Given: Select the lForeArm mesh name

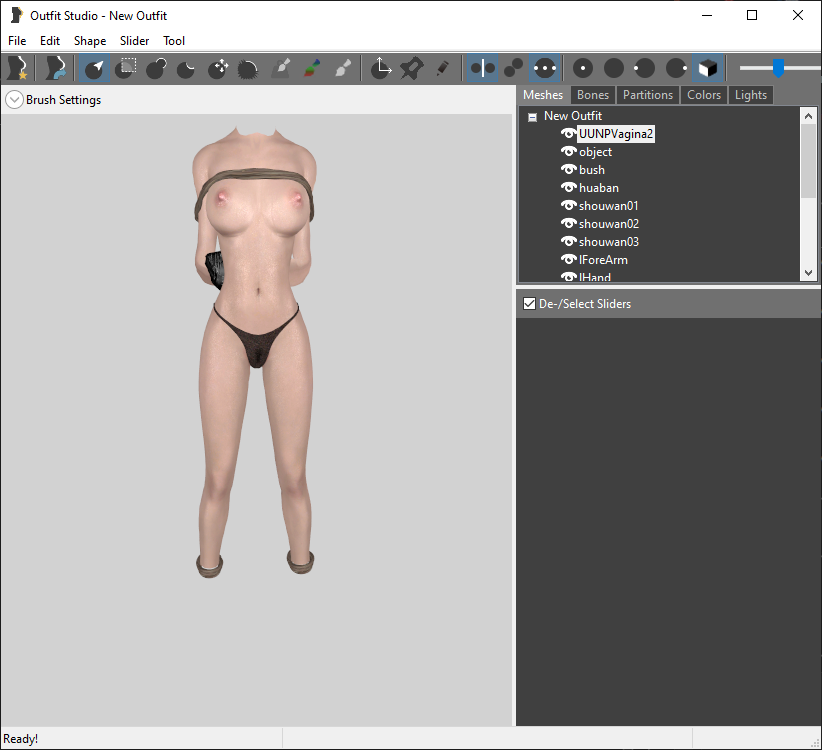Looking at the screenshot, I should (x=603, y=260).
